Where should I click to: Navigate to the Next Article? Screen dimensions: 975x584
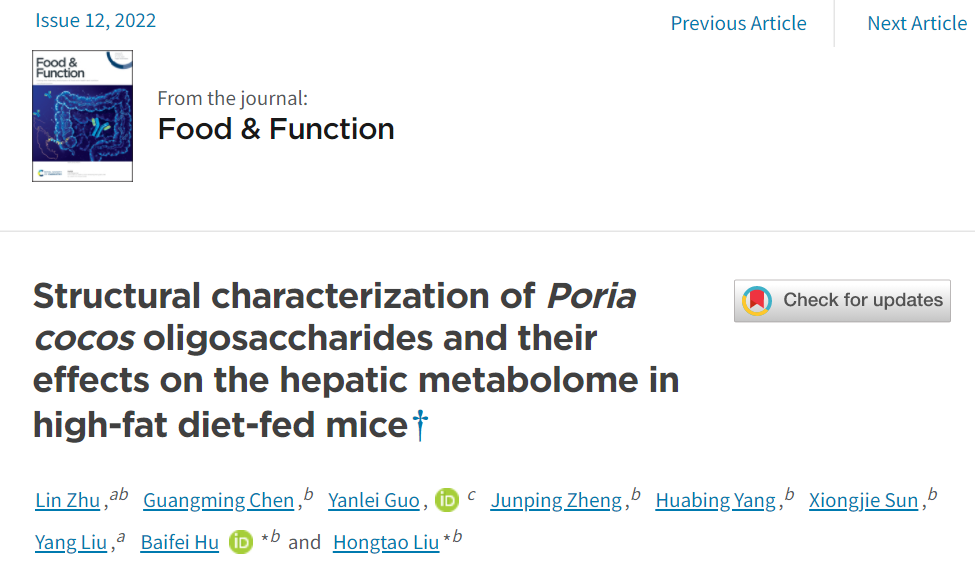(917, 23)
